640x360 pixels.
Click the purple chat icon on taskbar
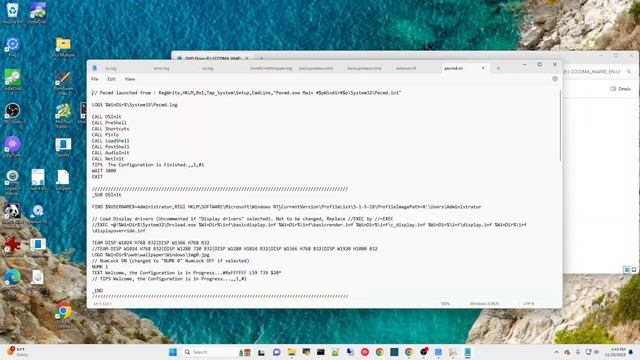(277, 352)
